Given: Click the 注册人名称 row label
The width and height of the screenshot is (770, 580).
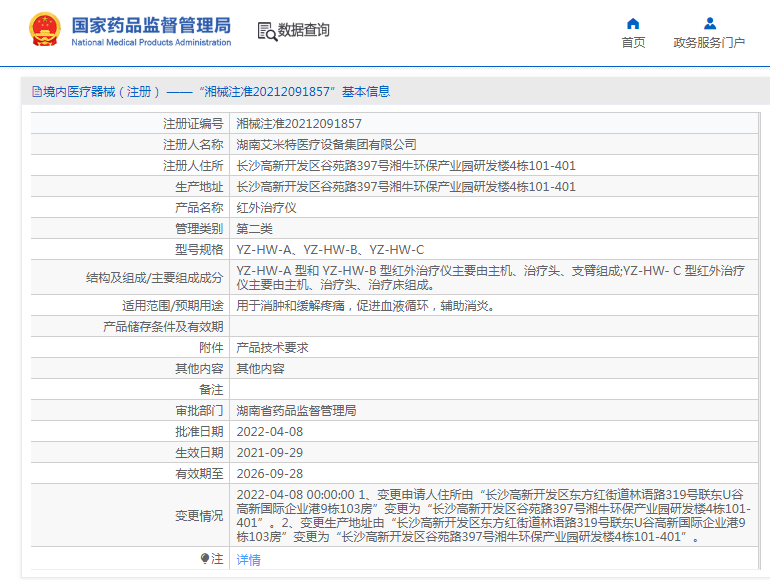Looking at the screenshot, I should [x=193, y=145].
